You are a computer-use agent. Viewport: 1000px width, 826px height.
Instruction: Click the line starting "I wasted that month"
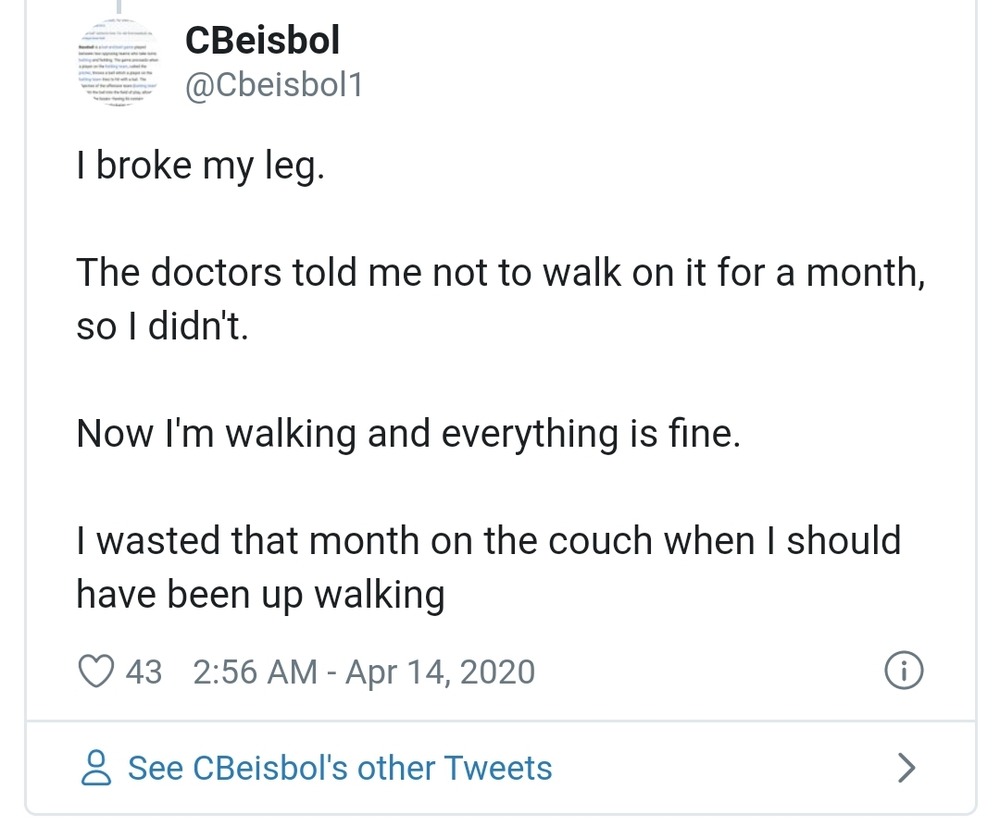click(x=488, y=541)
